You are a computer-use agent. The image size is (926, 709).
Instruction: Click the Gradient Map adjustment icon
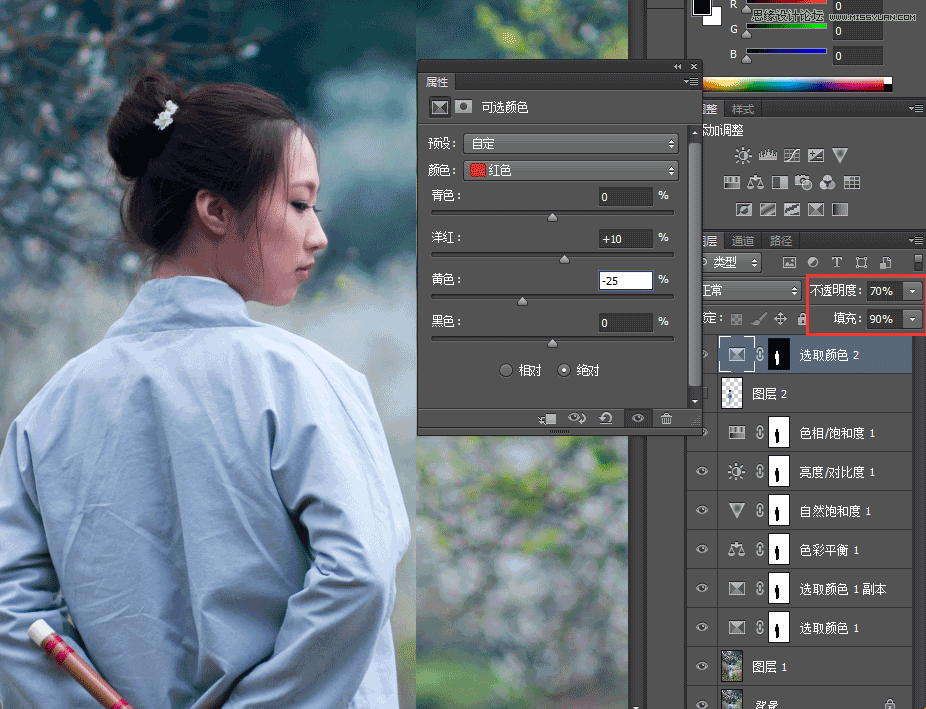pos(839,209)
